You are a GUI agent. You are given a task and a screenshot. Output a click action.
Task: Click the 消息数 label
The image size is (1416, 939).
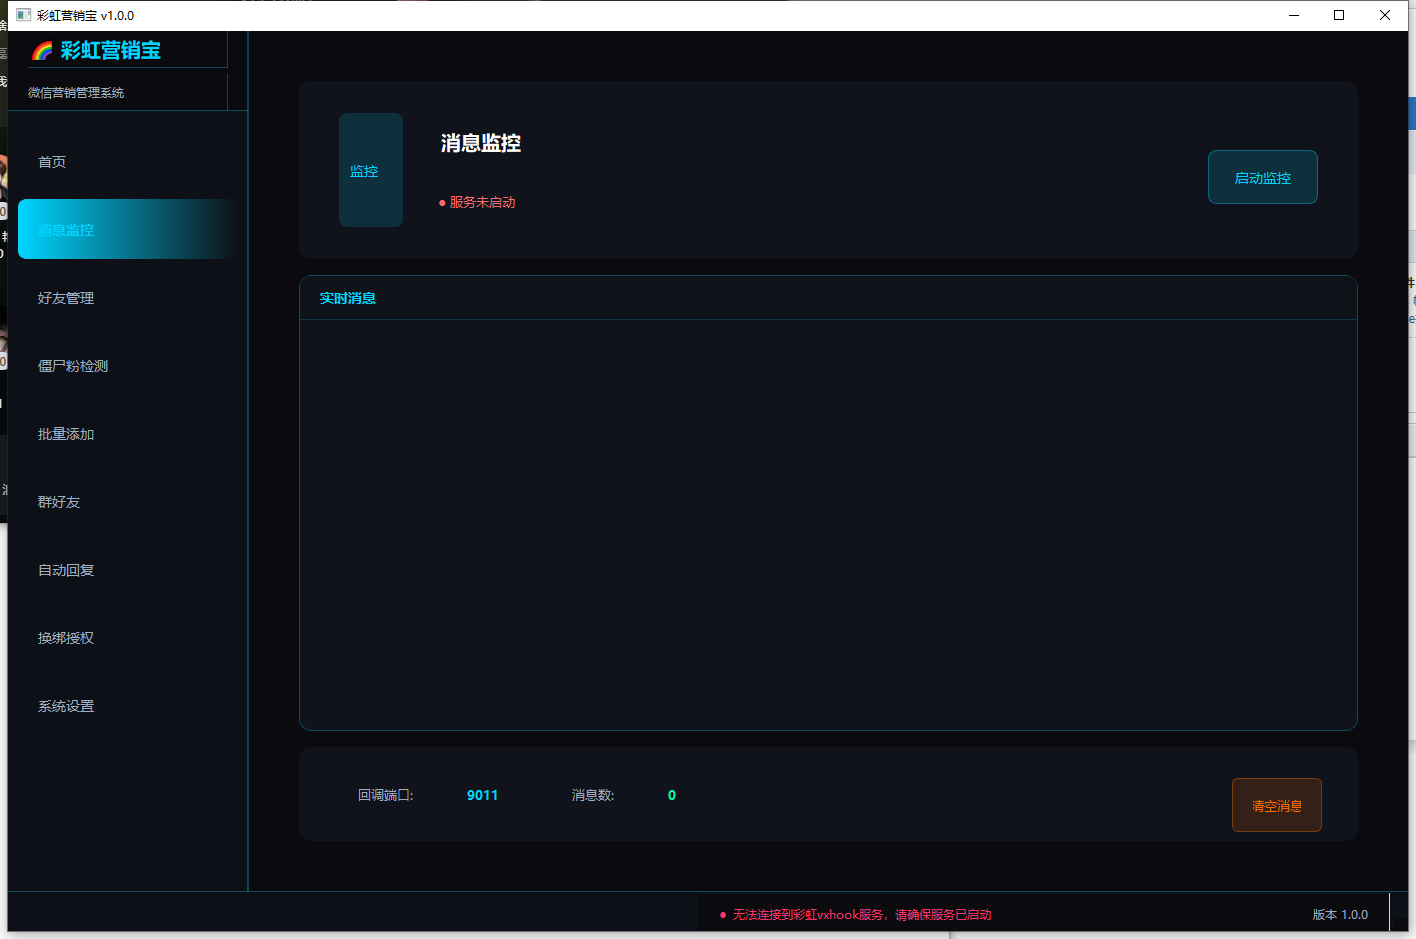click(593, 795)
